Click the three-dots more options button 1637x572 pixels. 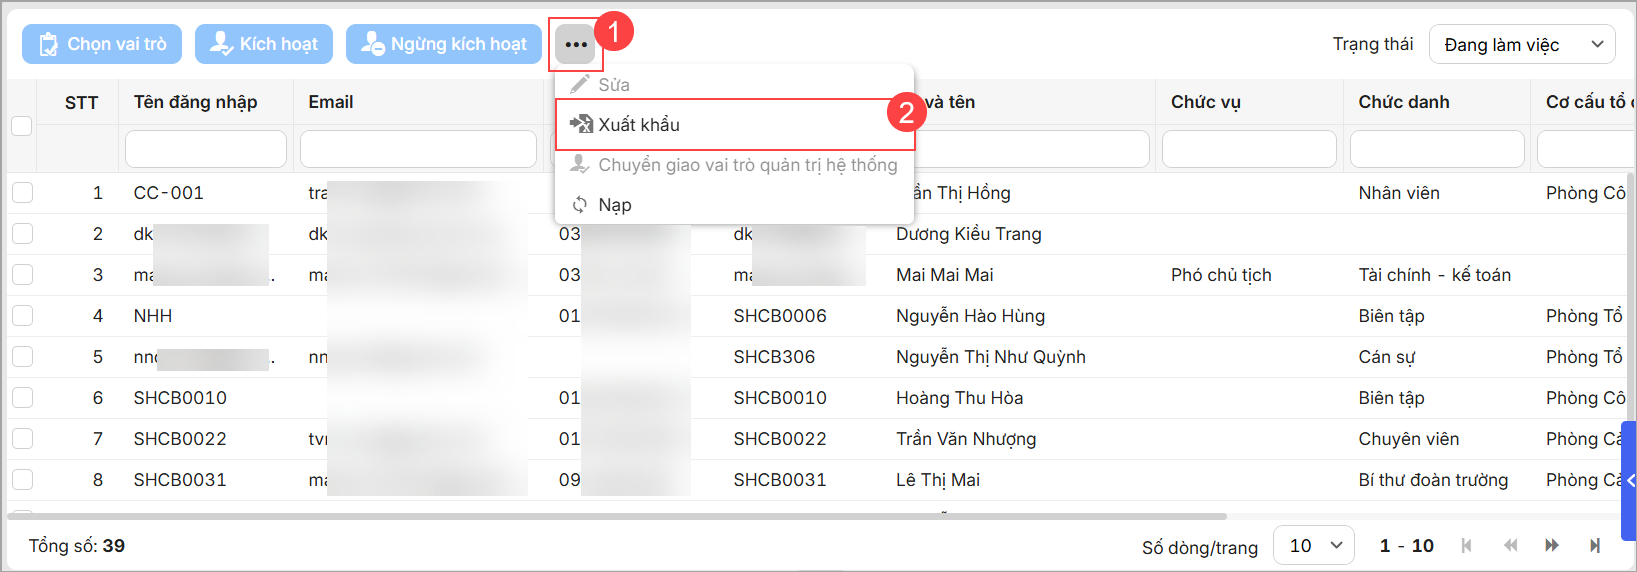point(575,45)
